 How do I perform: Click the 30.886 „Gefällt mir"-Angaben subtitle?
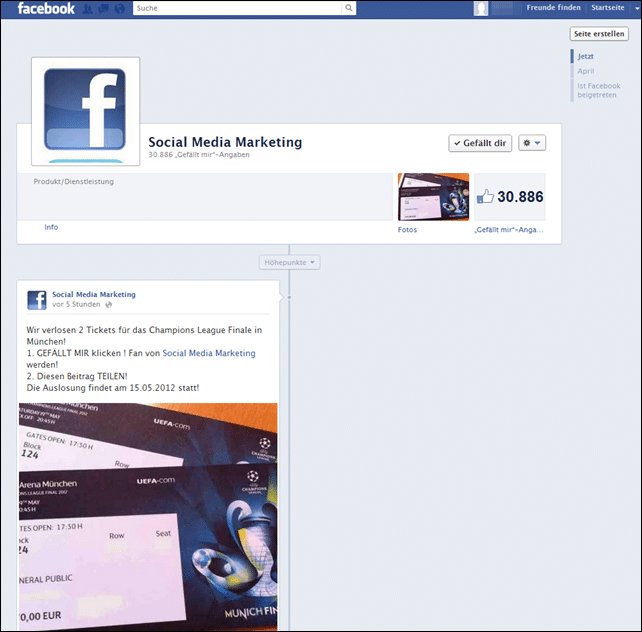(199, 155)
